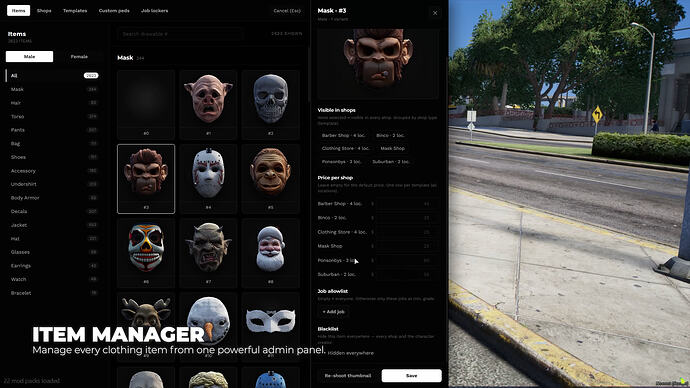Edit the Binco price field
The width and height of the screenshot is (690, 388).
[x=407, y=218]
